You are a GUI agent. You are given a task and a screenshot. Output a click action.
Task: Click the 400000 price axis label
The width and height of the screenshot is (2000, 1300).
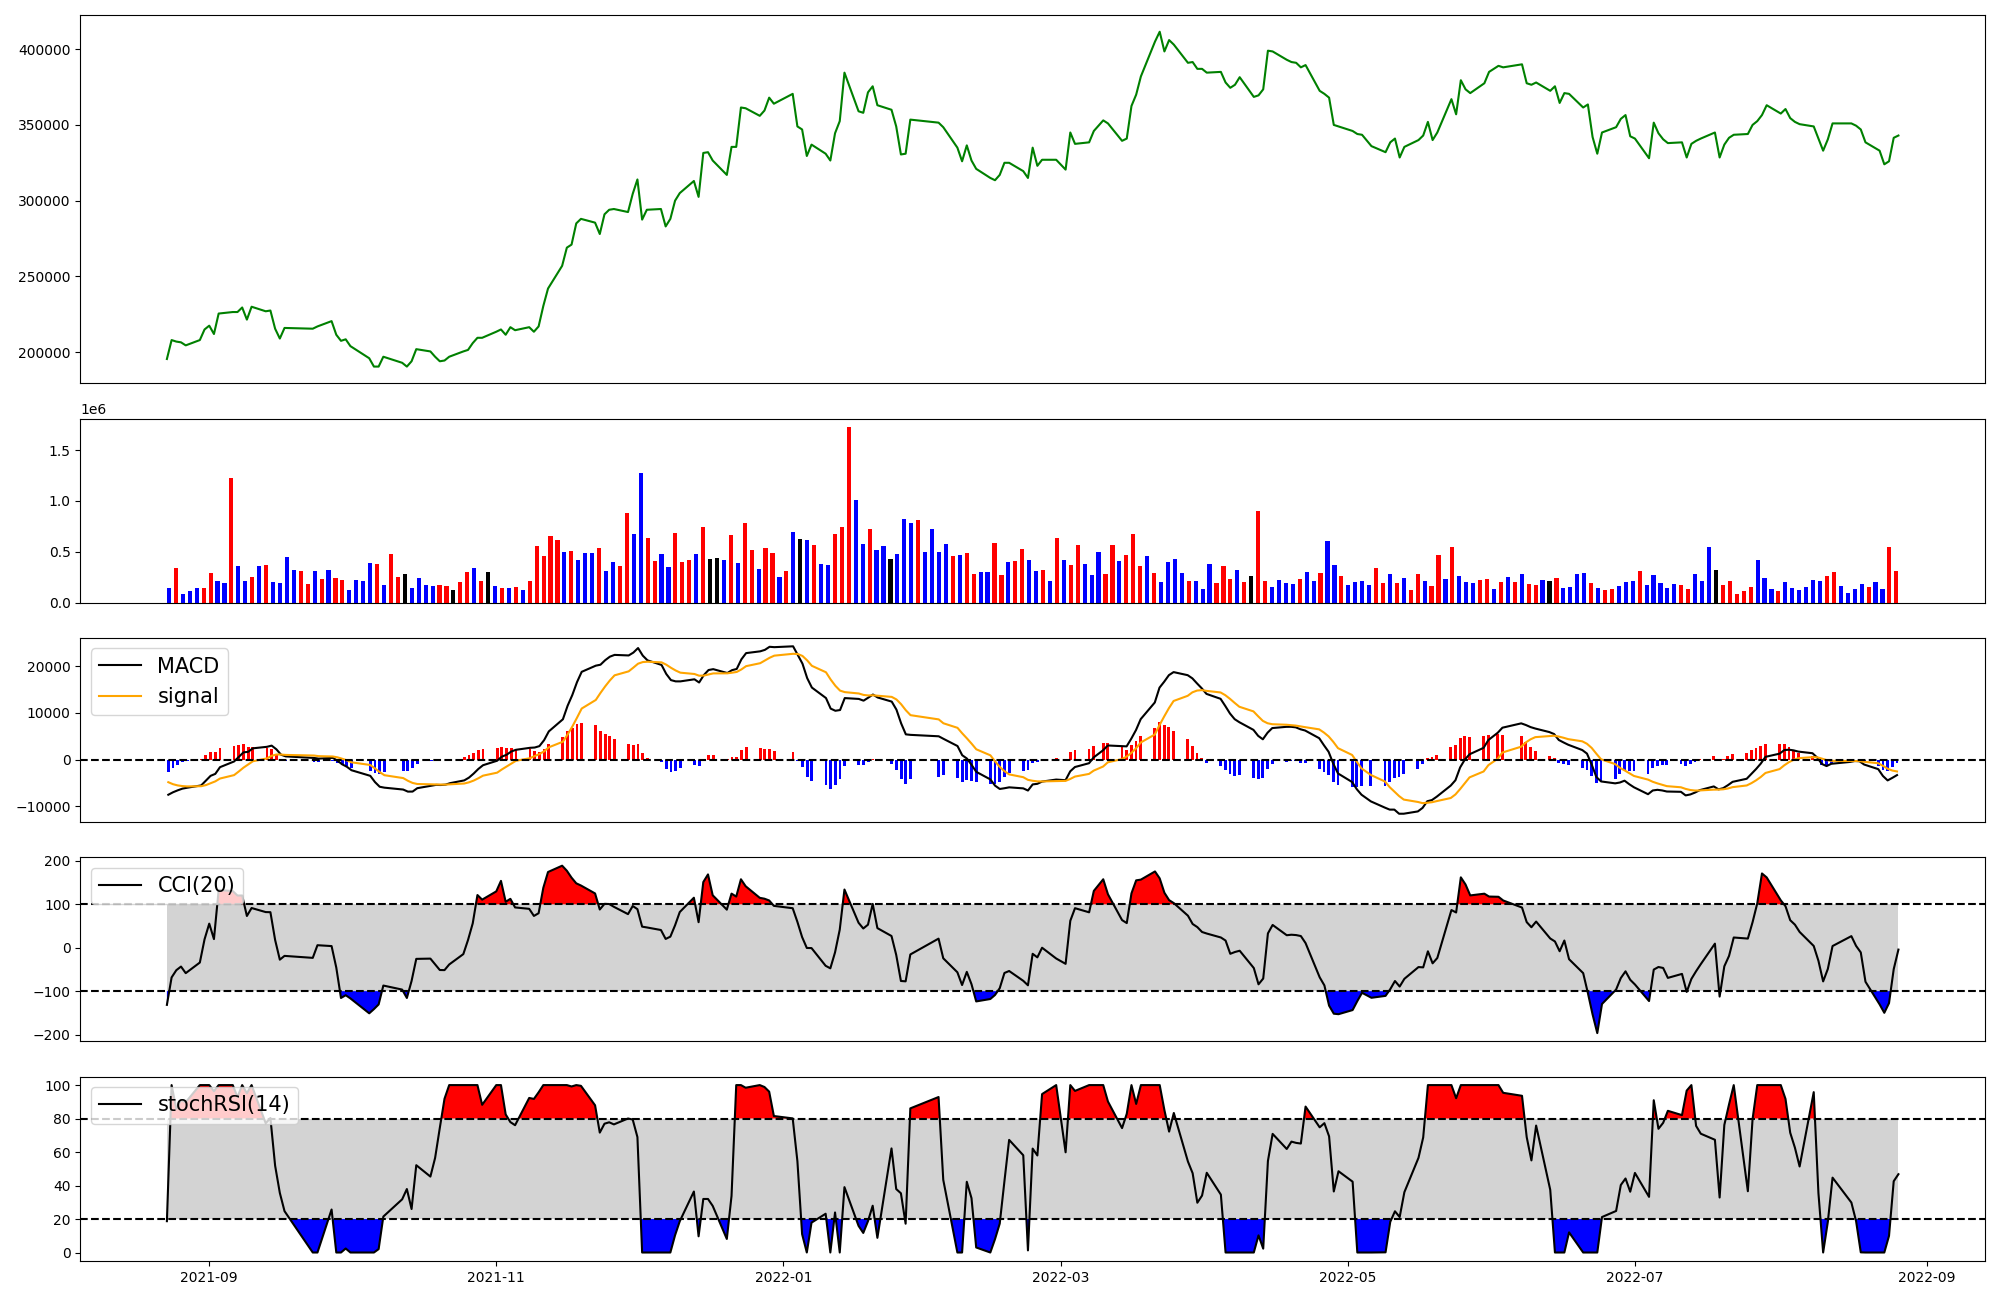point(44,50)
